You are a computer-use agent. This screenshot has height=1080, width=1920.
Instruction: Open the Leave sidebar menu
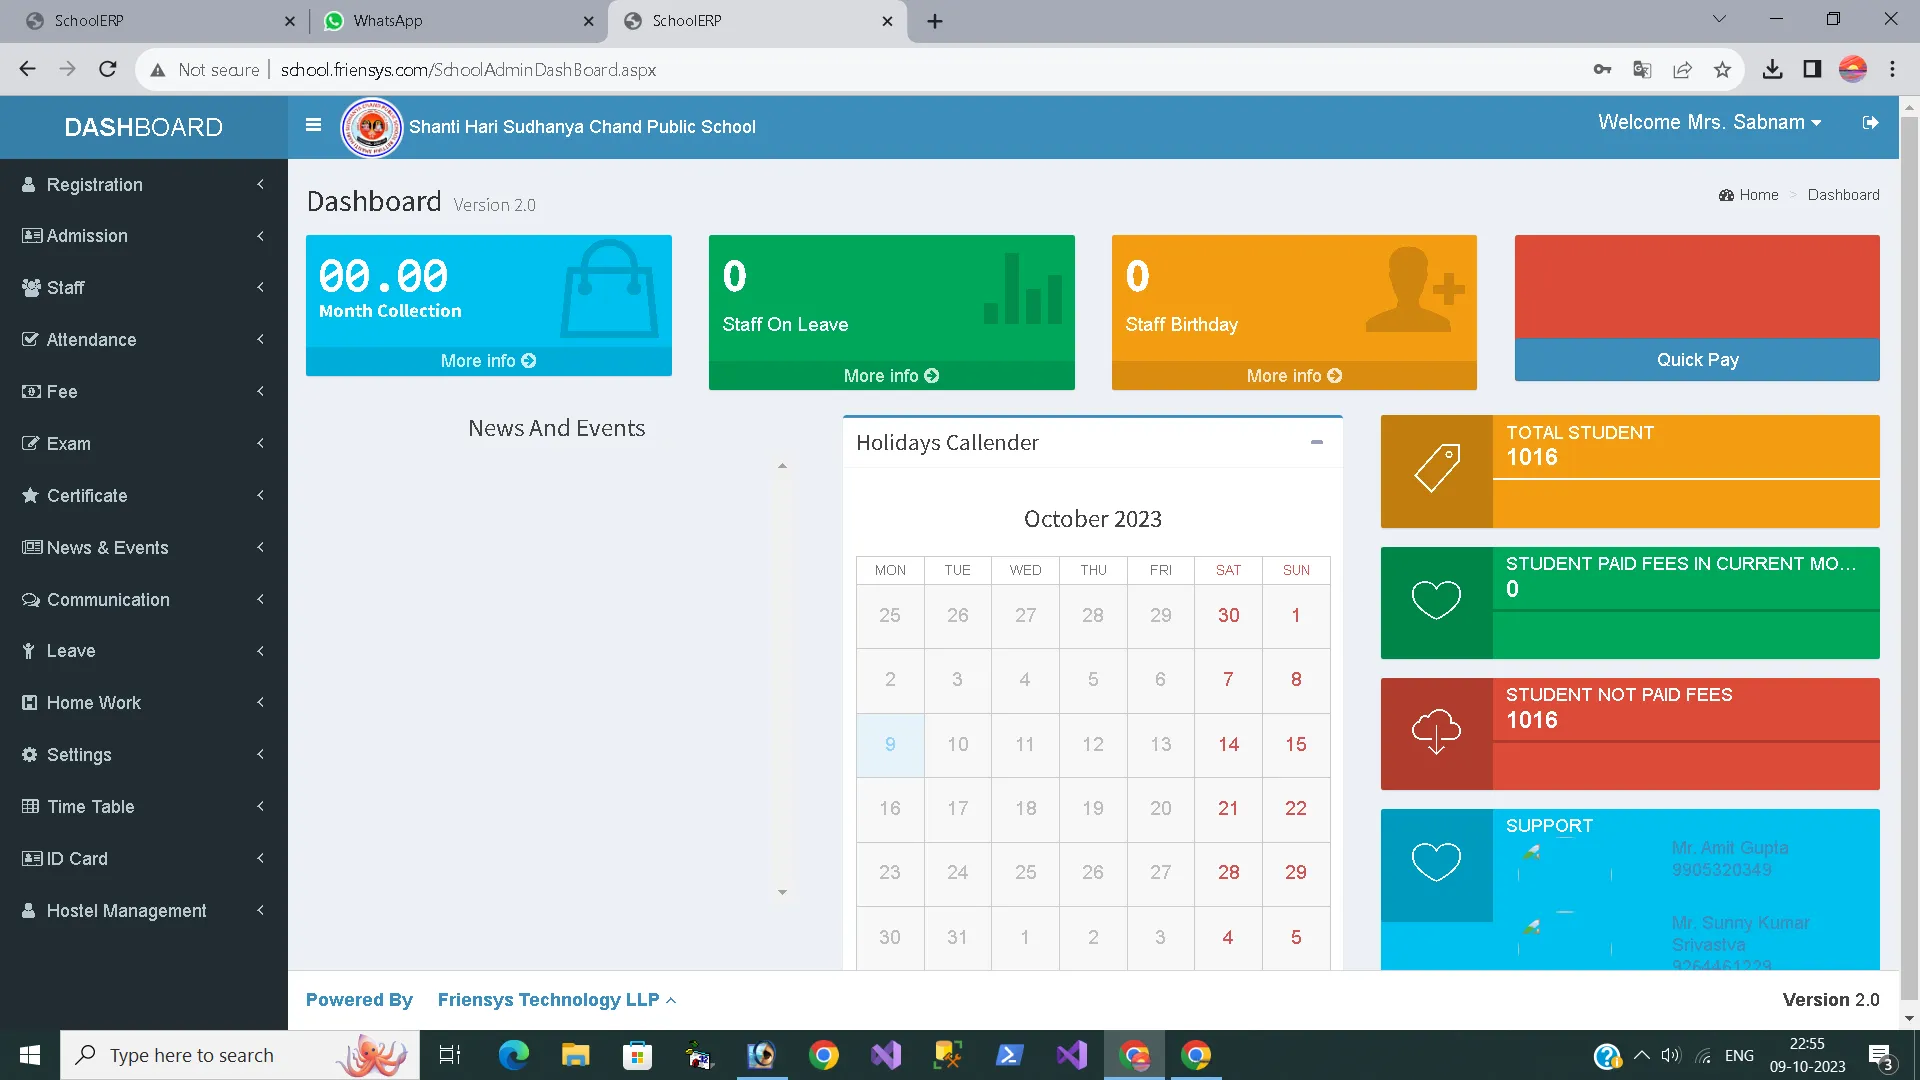[x=144, y=651]
